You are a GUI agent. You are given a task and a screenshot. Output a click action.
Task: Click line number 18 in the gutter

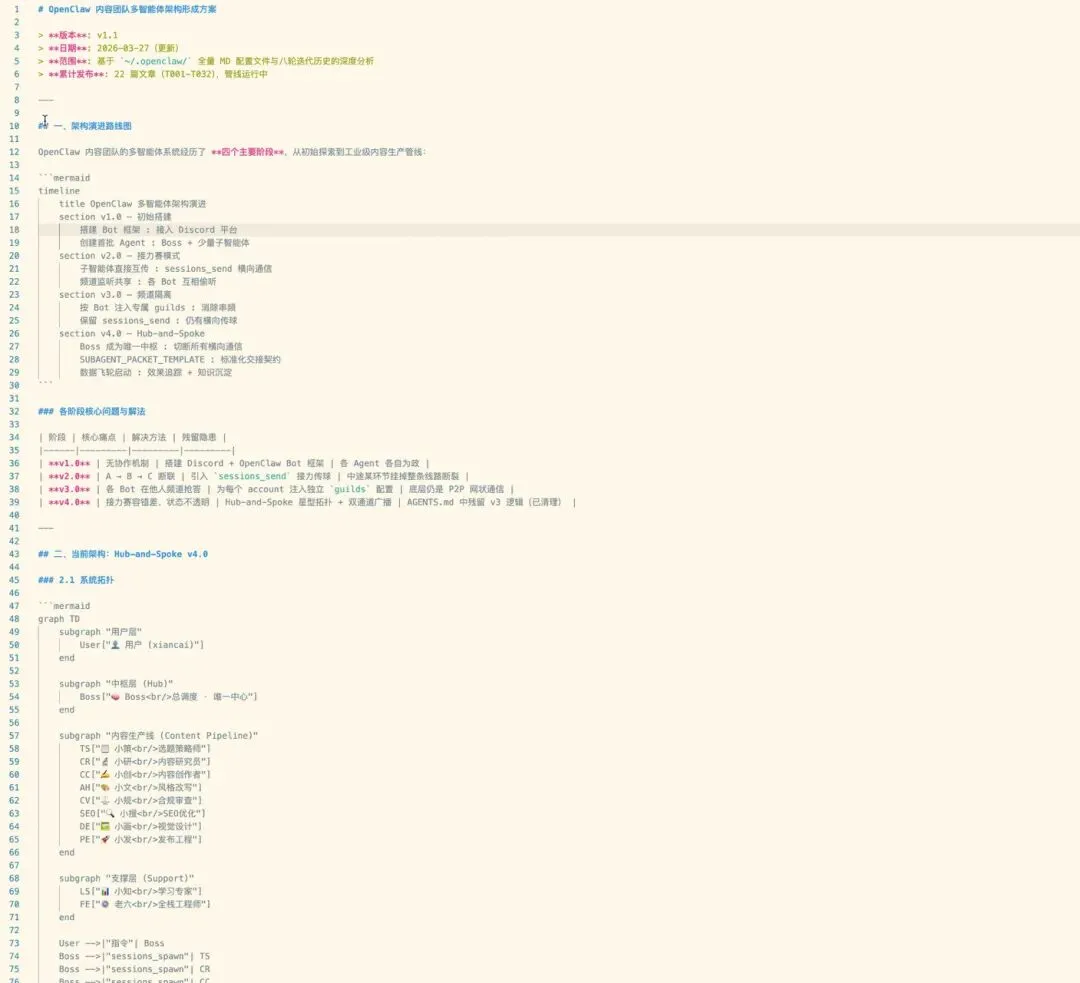click(14, 230)
